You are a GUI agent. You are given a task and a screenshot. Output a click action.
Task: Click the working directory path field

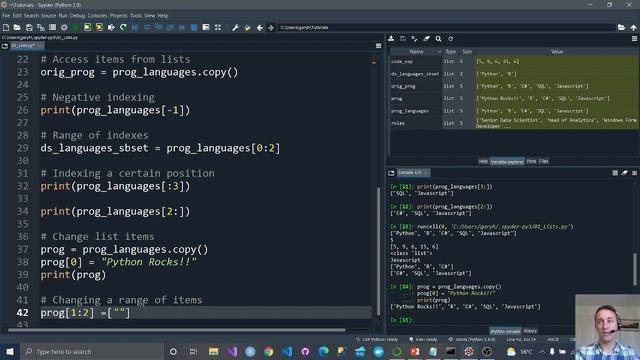446,27
